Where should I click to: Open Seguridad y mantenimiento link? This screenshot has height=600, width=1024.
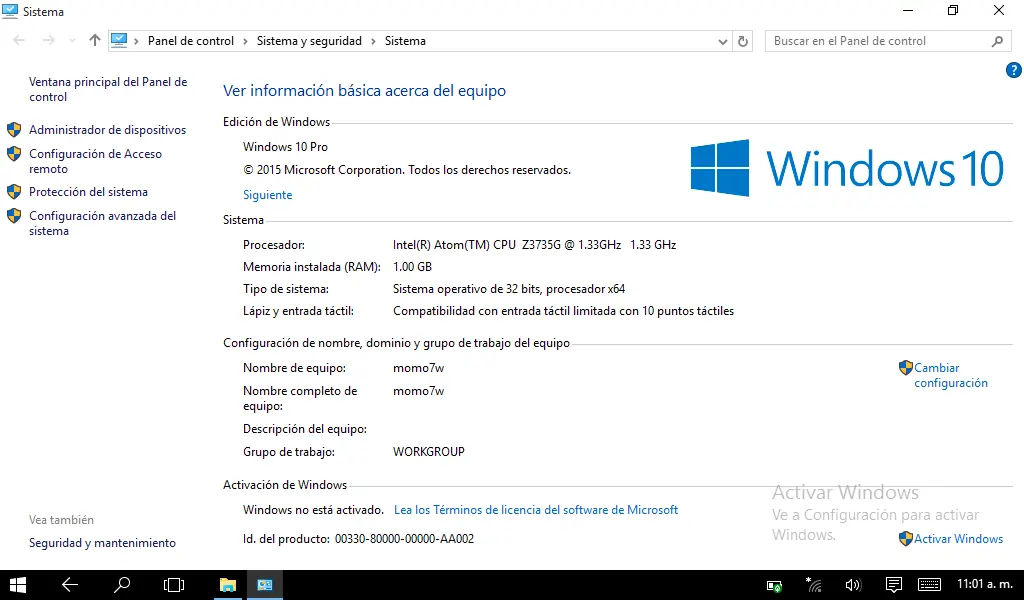click(x=102, y=543)
